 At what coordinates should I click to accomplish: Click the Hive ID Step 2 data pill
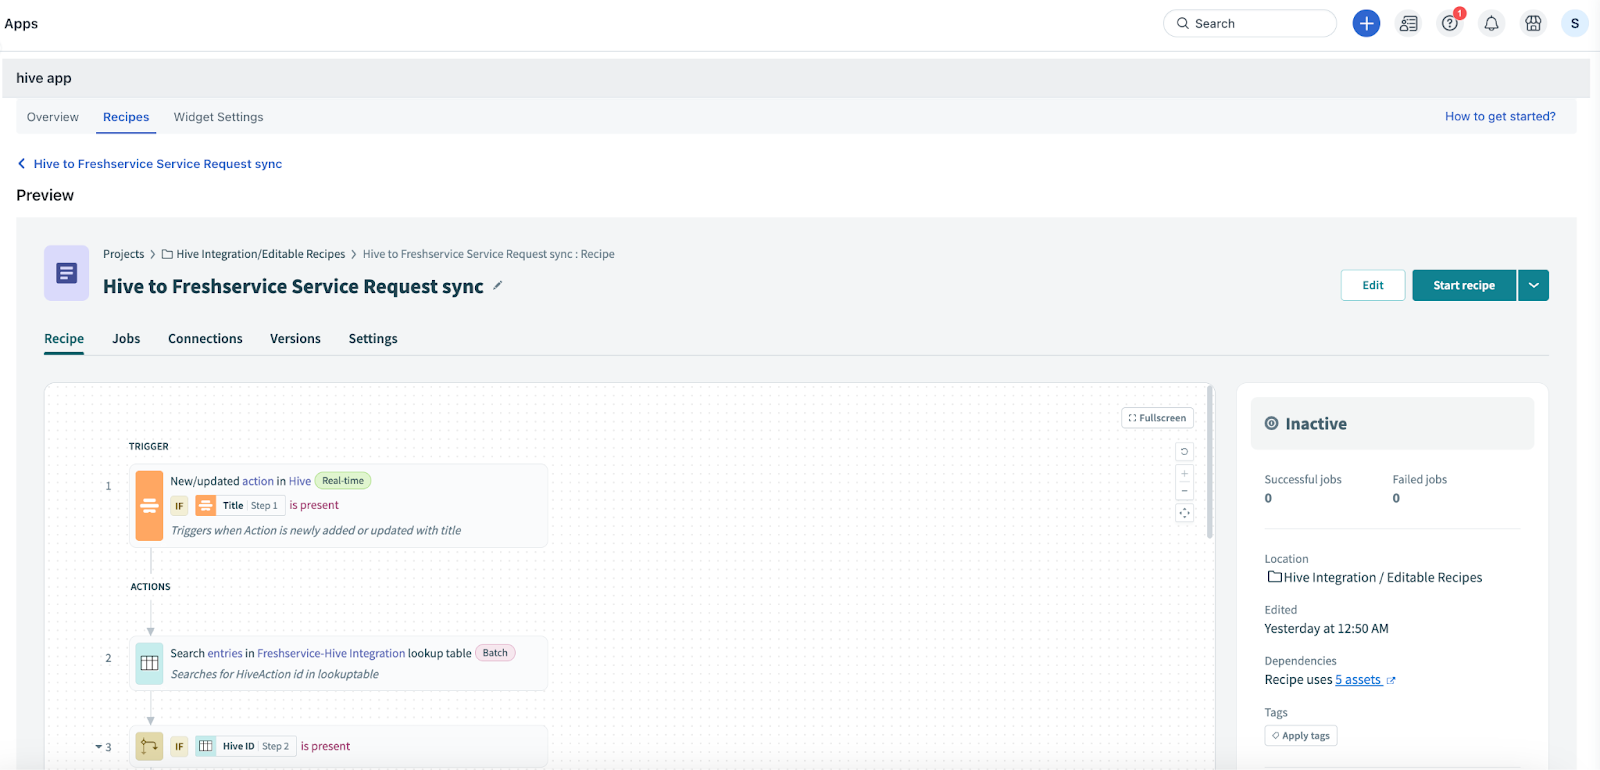tap(245, 746)
